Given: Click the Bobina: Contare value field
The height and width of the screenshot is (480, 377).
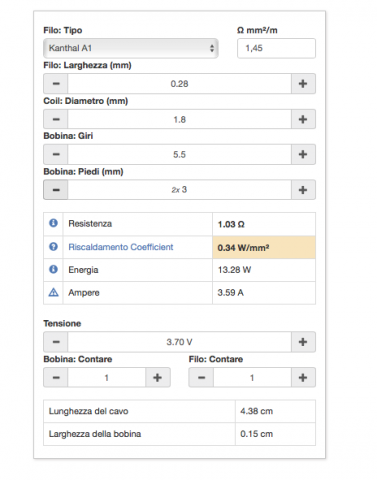Looking at the screenshot, I should tap(107, 378).
